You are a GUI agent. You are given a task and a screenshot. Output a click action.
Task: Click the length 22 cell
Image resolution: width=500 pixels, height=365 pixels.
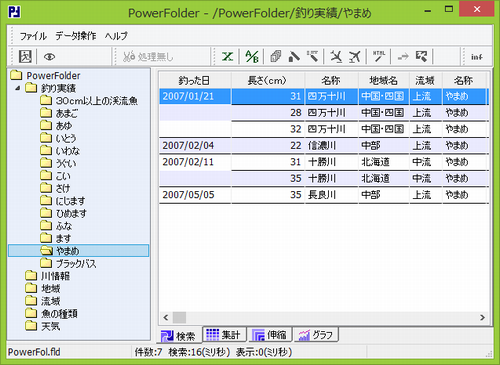268,146
